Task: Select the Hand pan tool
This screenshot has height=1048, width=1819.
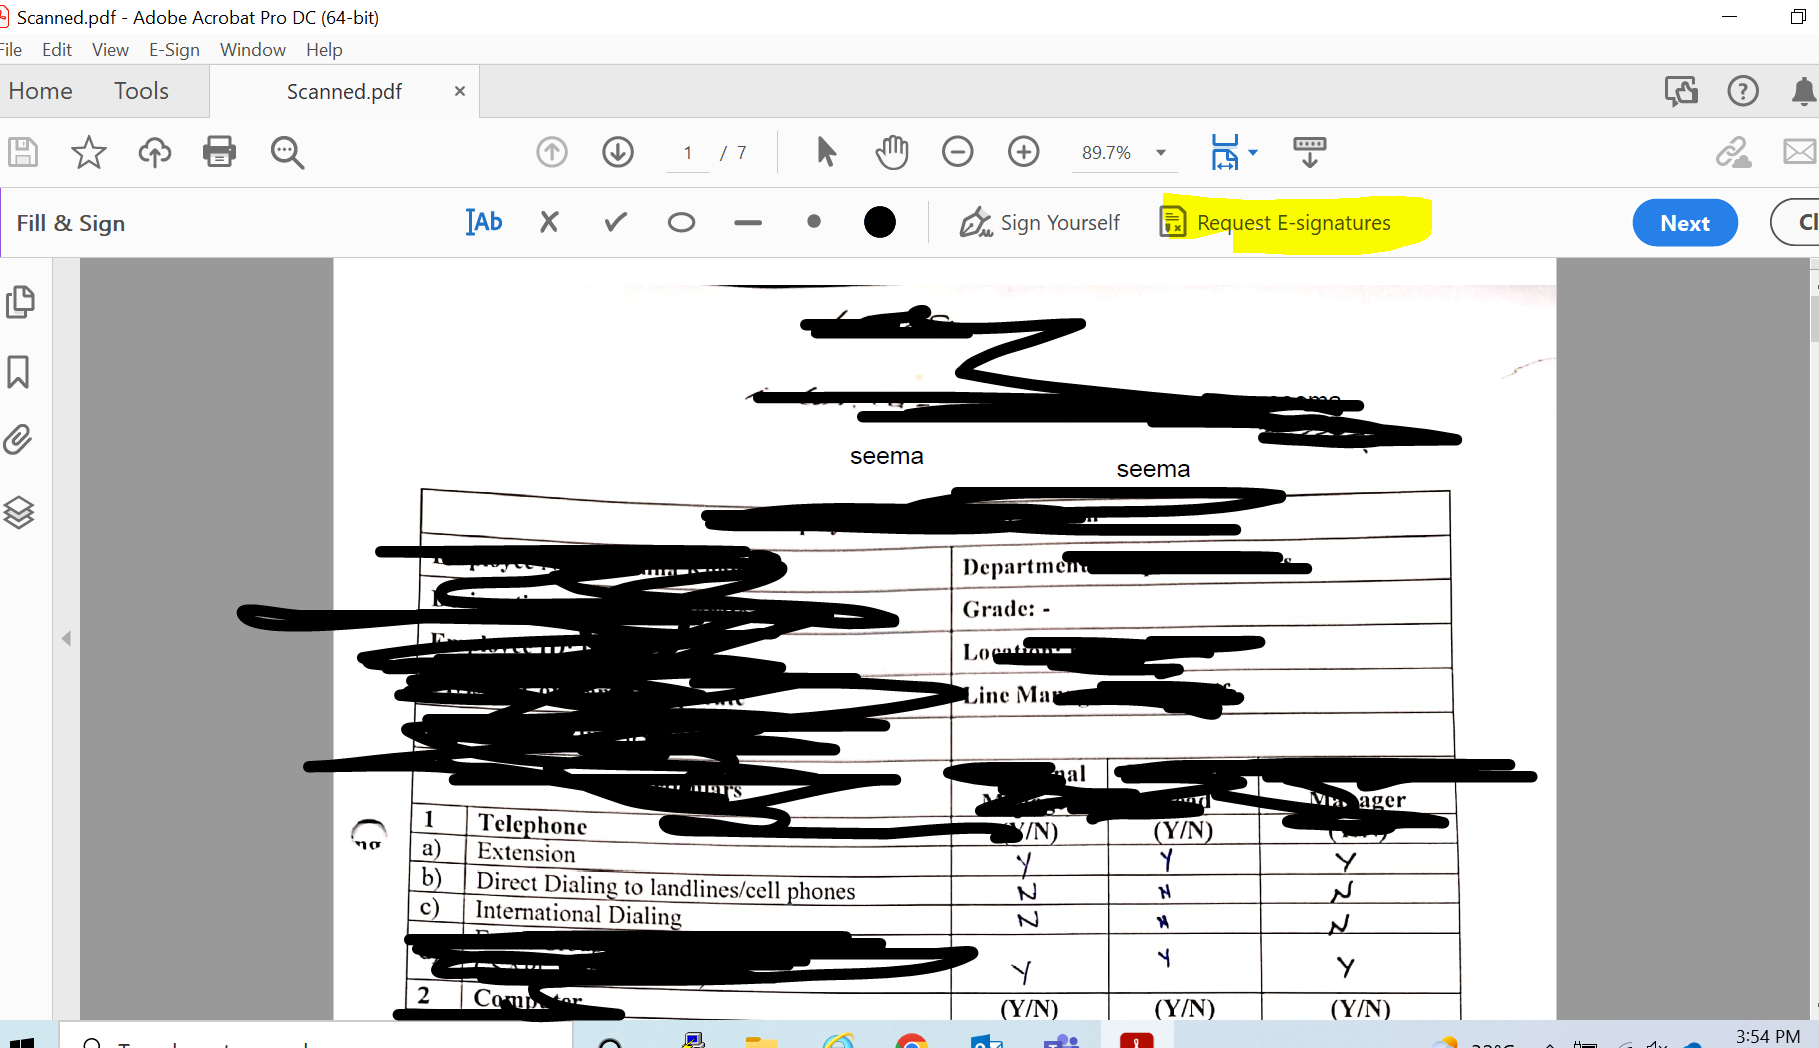Action: pyautogui.click(x=891, y=152)
